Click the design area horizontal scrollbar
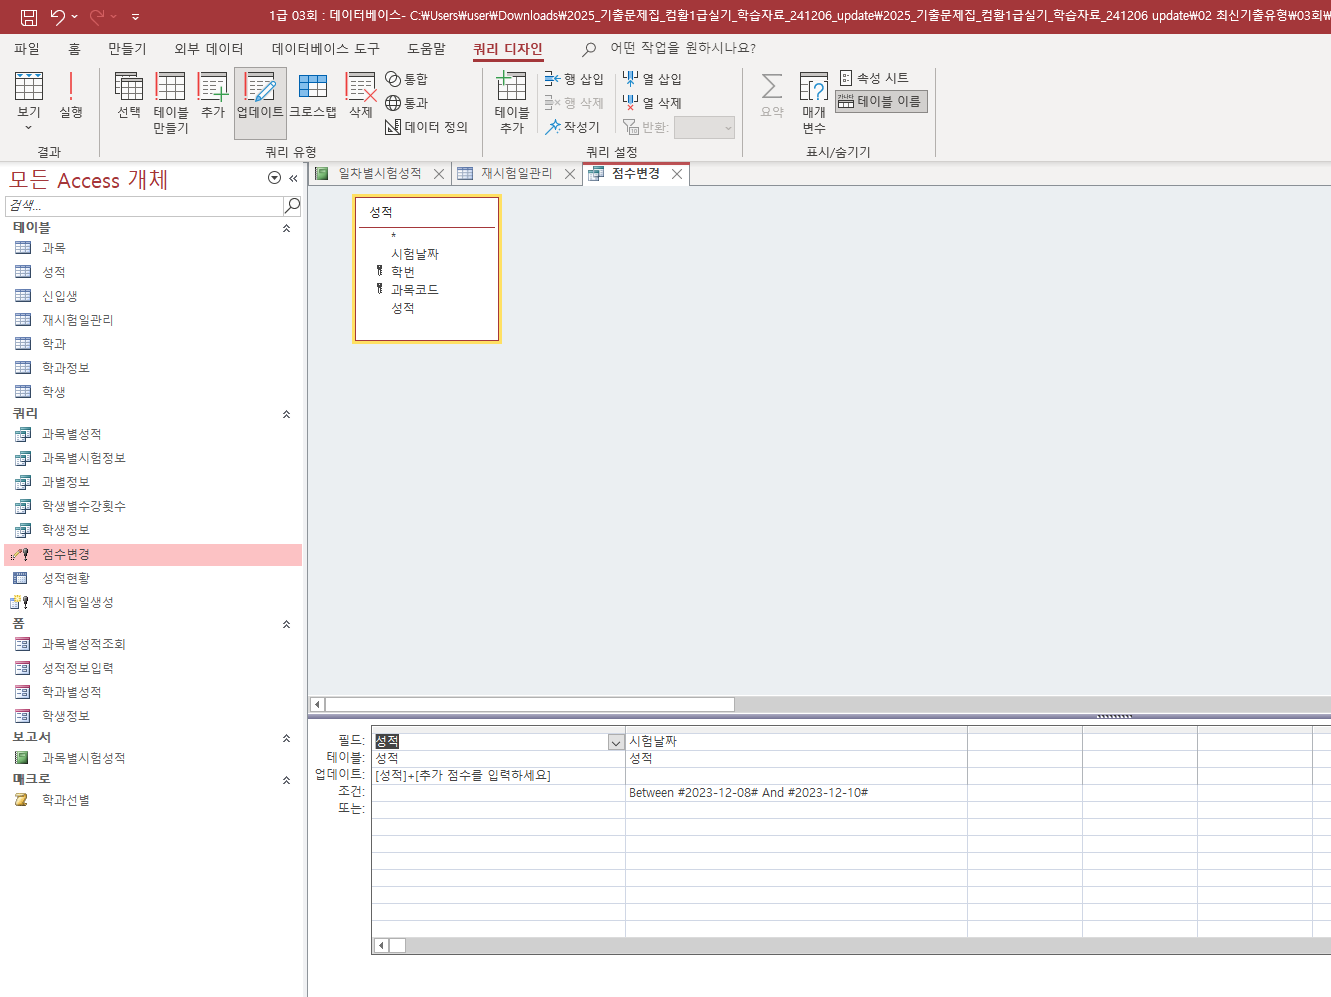This screenshot has width=1331, height=997. [530, 704]
